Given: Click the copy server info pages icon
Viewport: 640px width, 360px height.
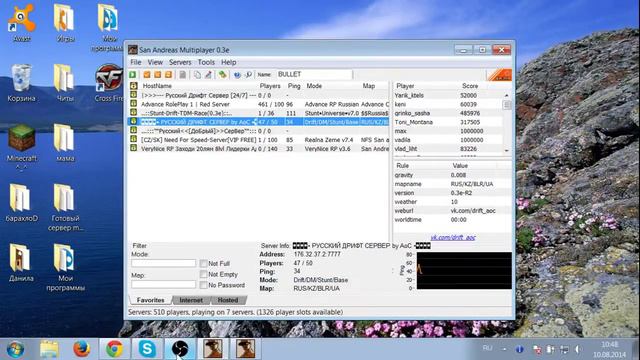Looking at the screenshot, I should click(198, 74).
